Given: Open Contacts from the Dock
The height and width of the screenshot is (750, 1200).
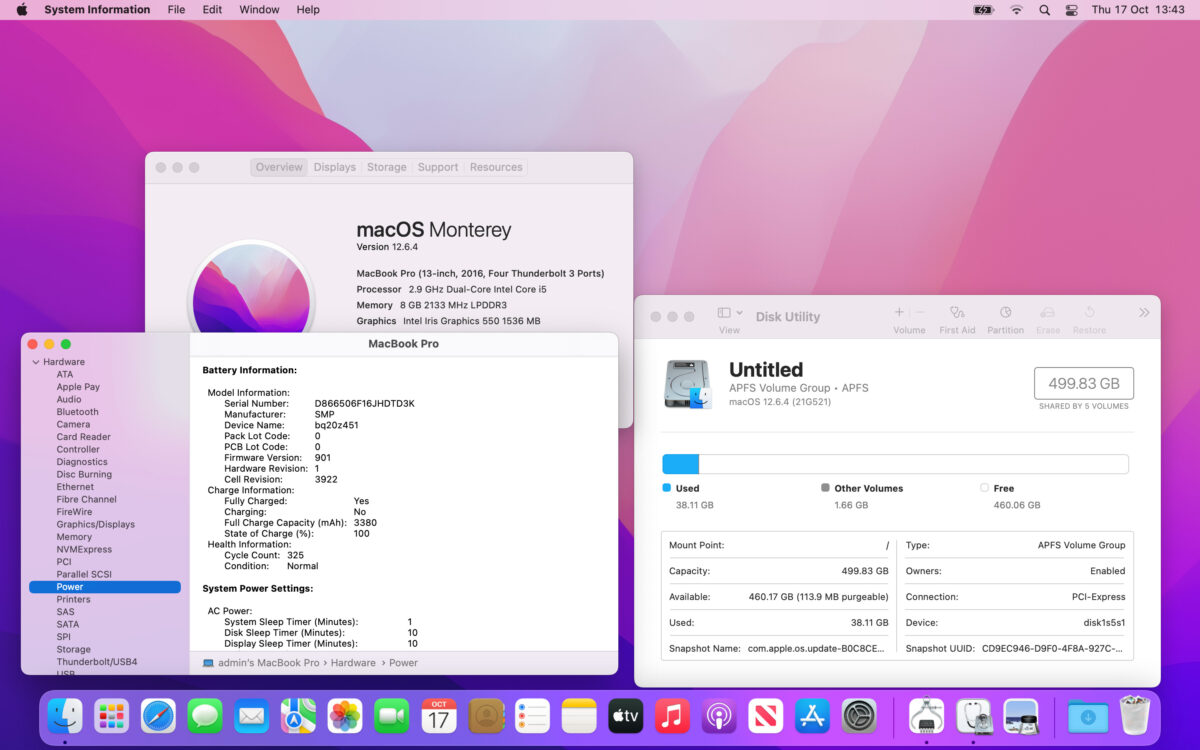Looking at the screenshot, I should [486, 715].
